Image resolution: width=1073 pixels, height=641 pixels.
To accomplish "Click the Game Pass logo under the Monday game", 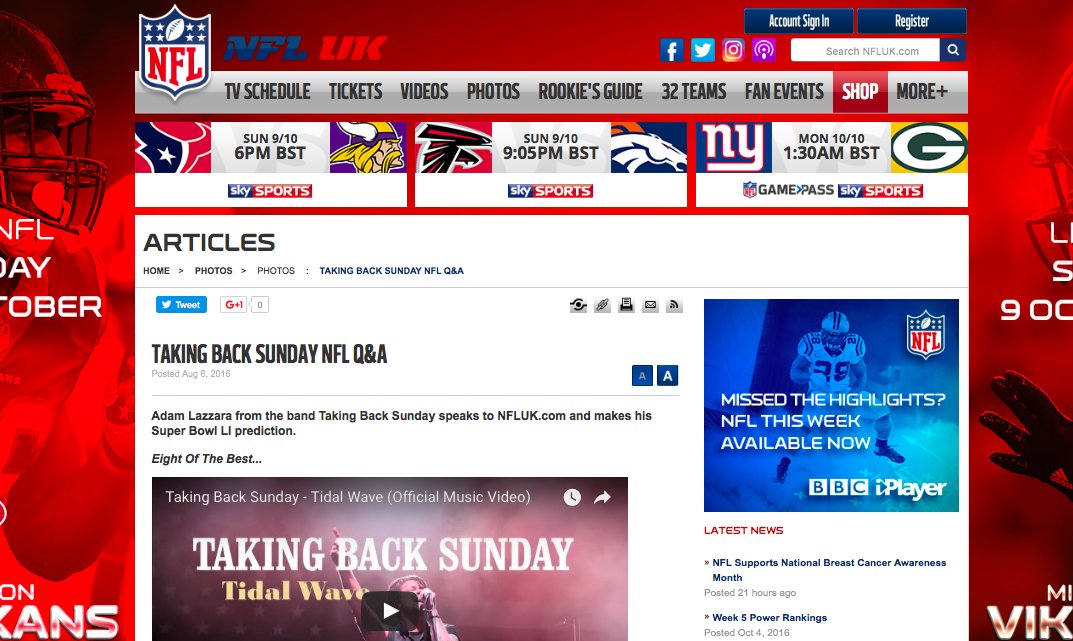I will (x=788, y=190).
